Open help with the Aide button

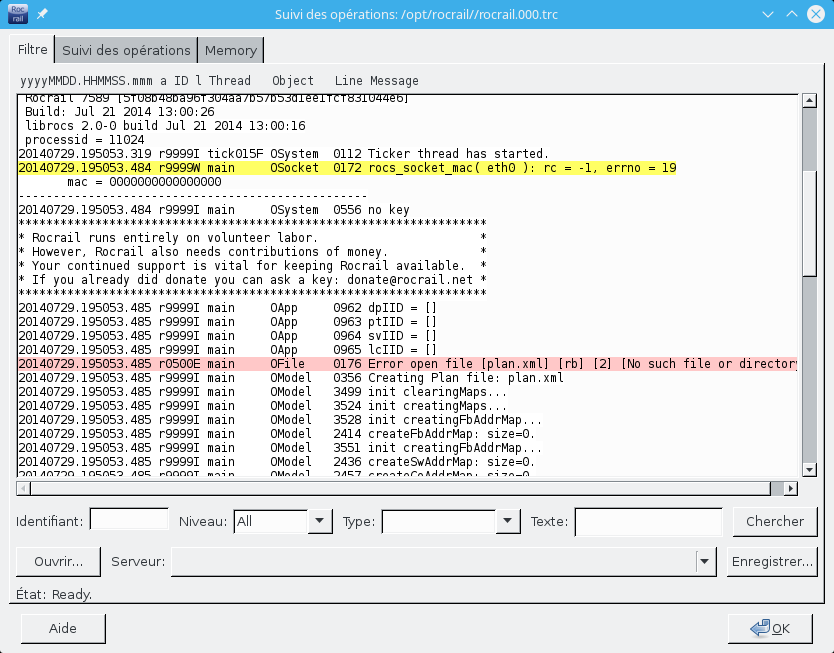point(63,629)
